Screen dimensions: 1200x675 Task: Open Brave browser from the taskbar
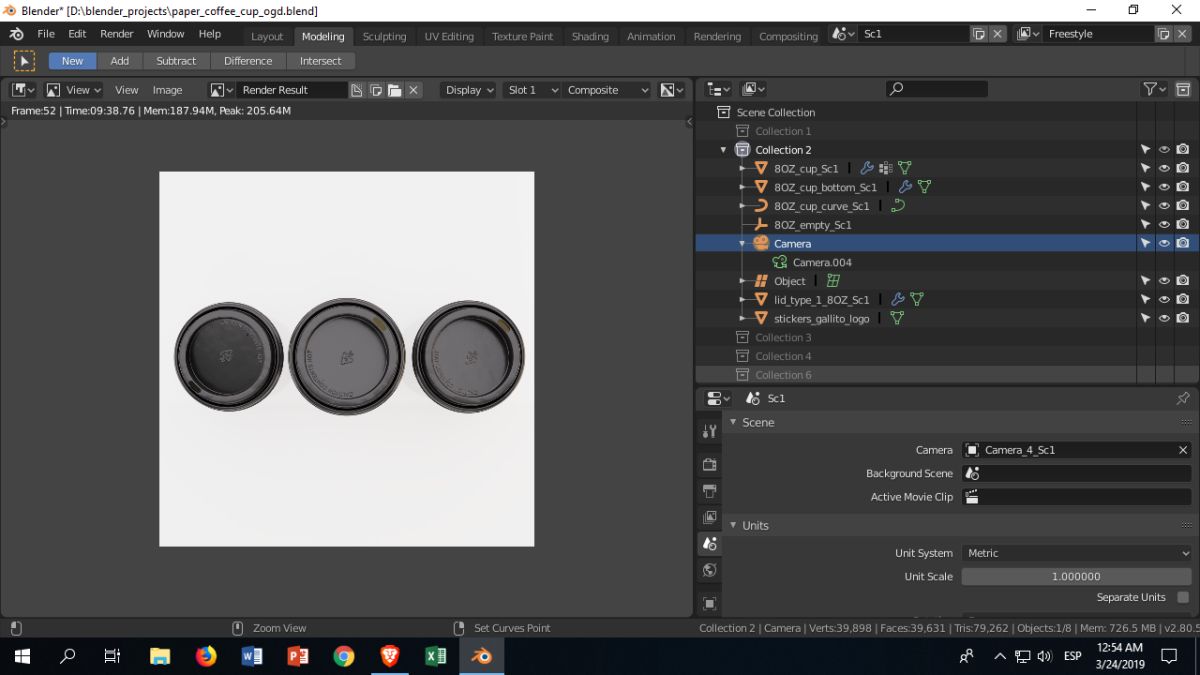[390, 656]
